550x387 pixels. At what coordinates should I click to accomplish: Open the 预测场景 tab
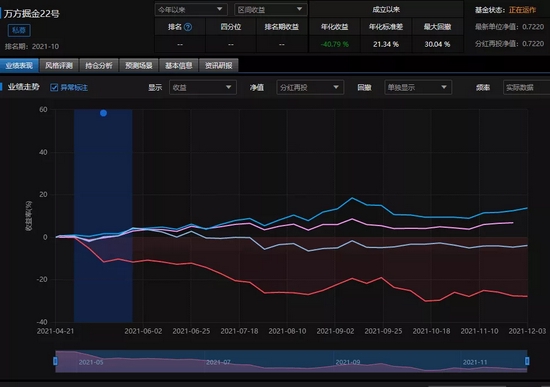(x=139, y=66)
